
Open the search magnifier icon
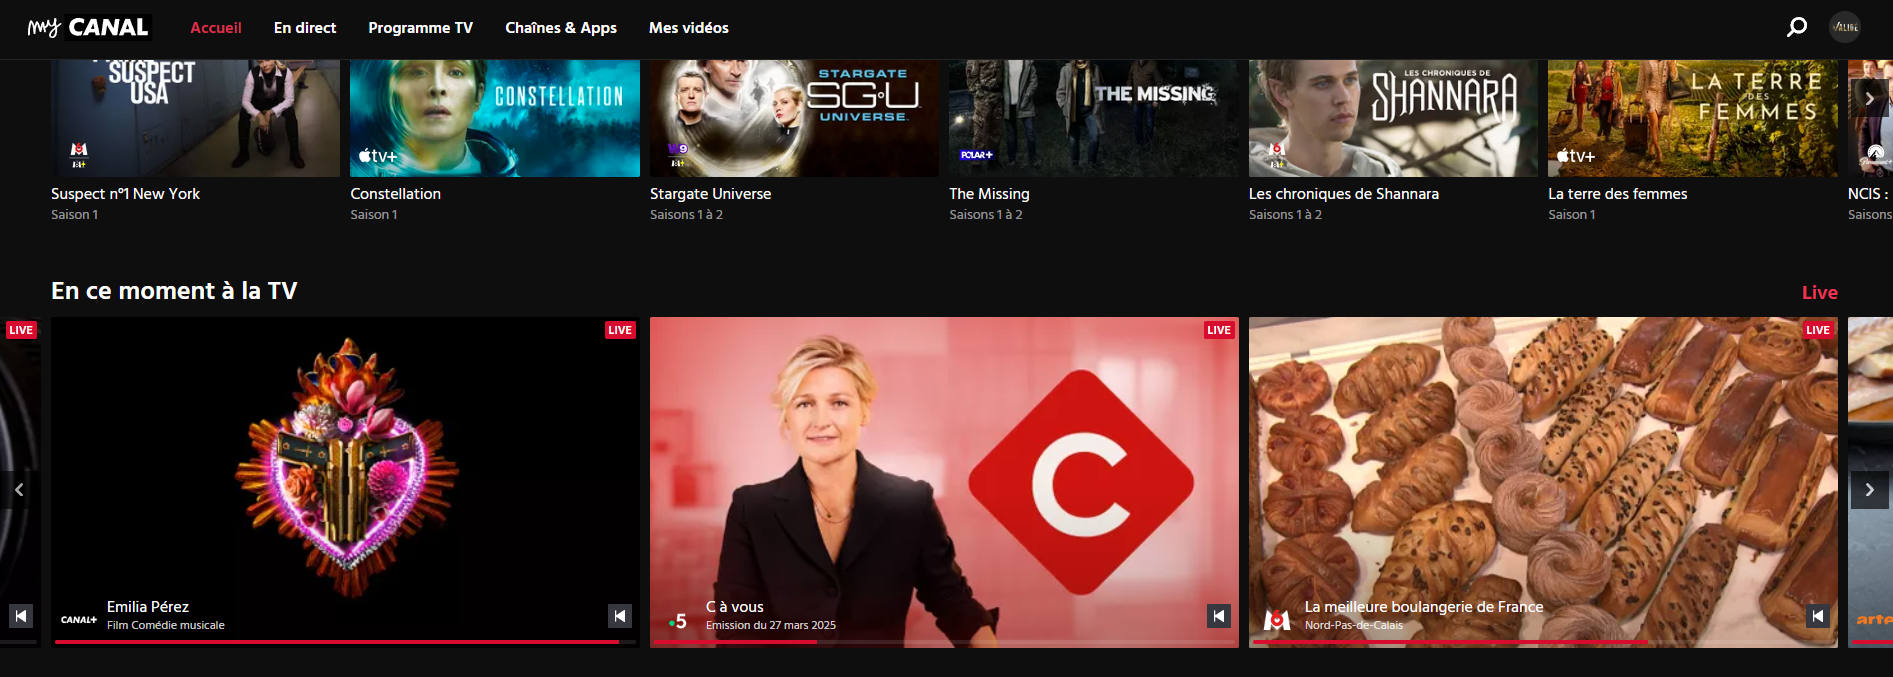[1797, 27]
